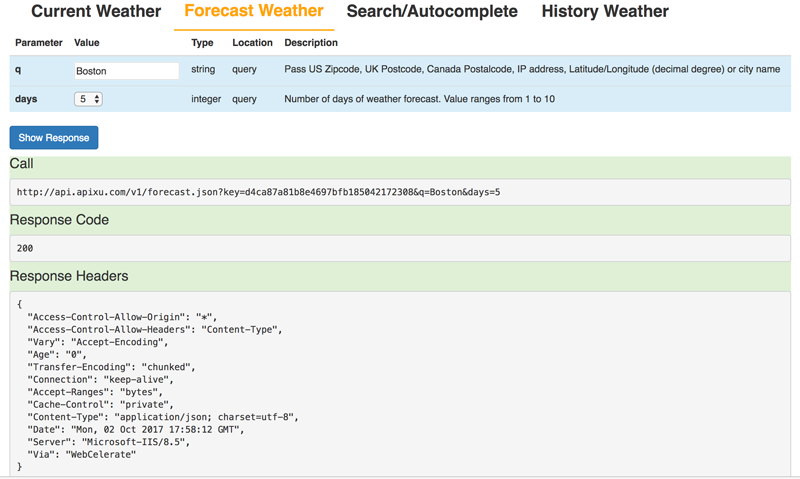Click the 200 response code box
This screenshot has height=479, width=800.
[400, 248]
